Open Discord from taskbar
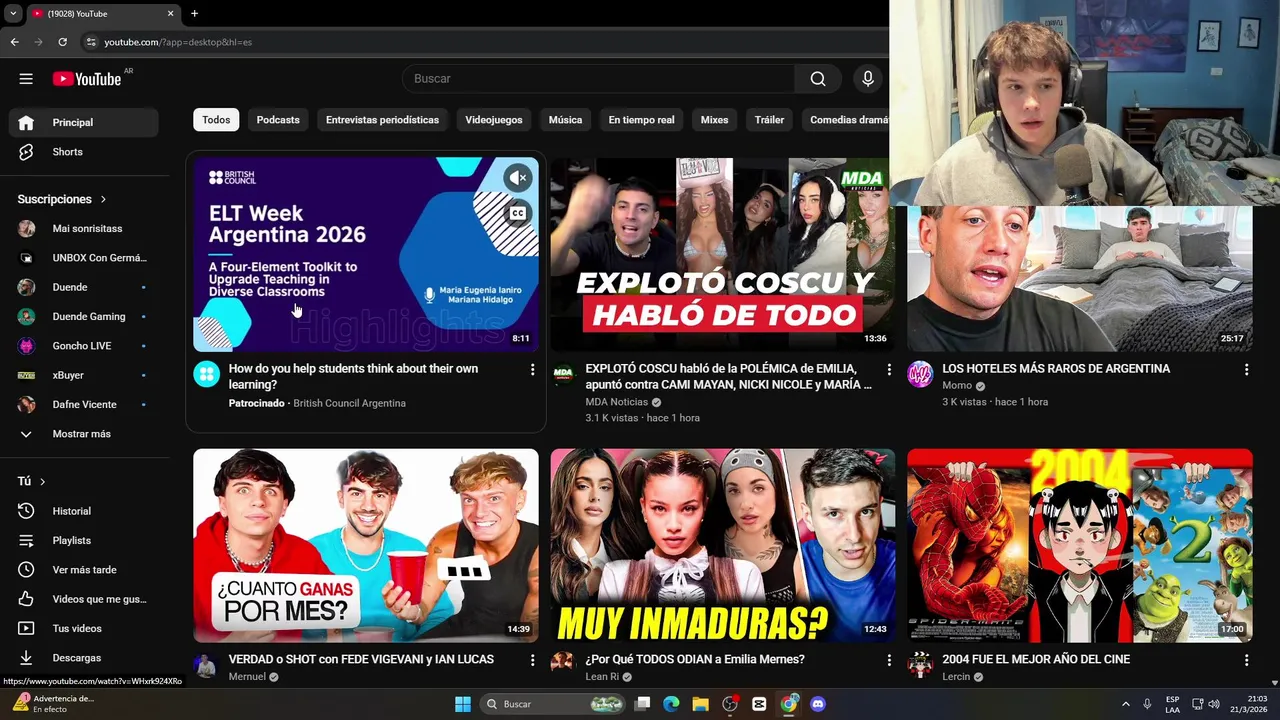The height and width of the screenshot is (720, 1280). pyautogui.click(x=818, y=704)
